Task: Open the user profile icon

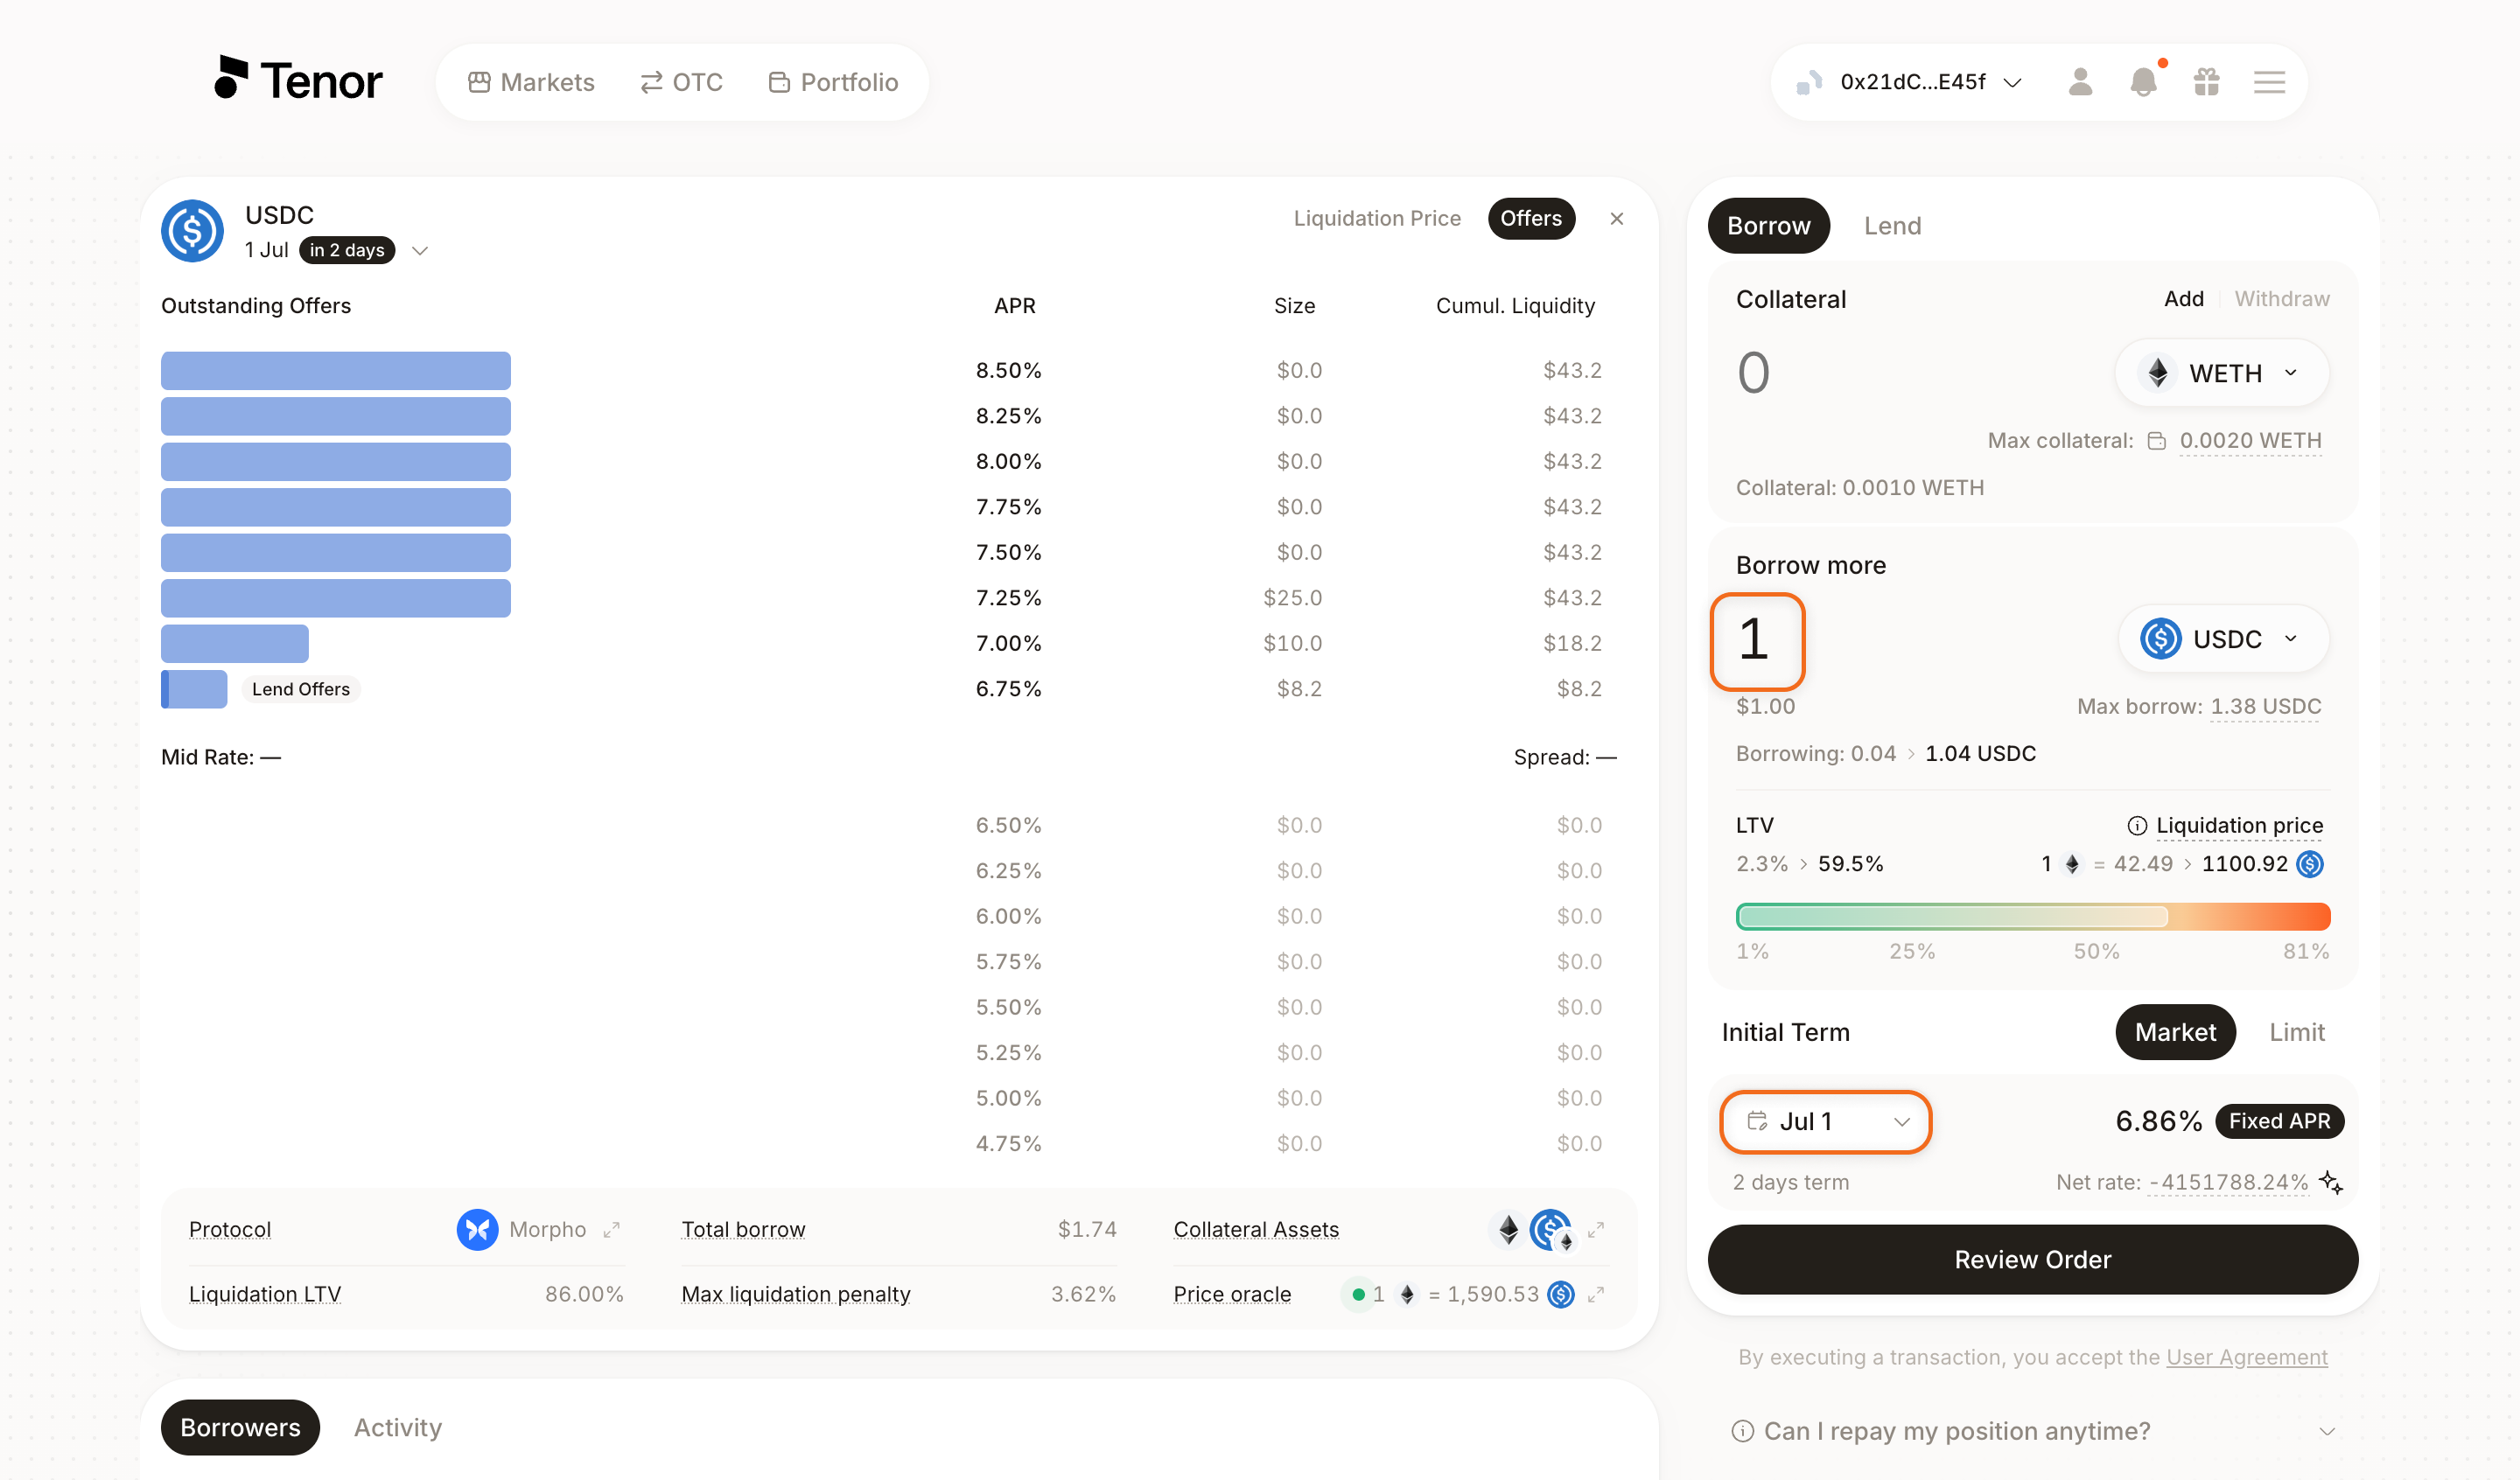Action: click(2080, 81)
